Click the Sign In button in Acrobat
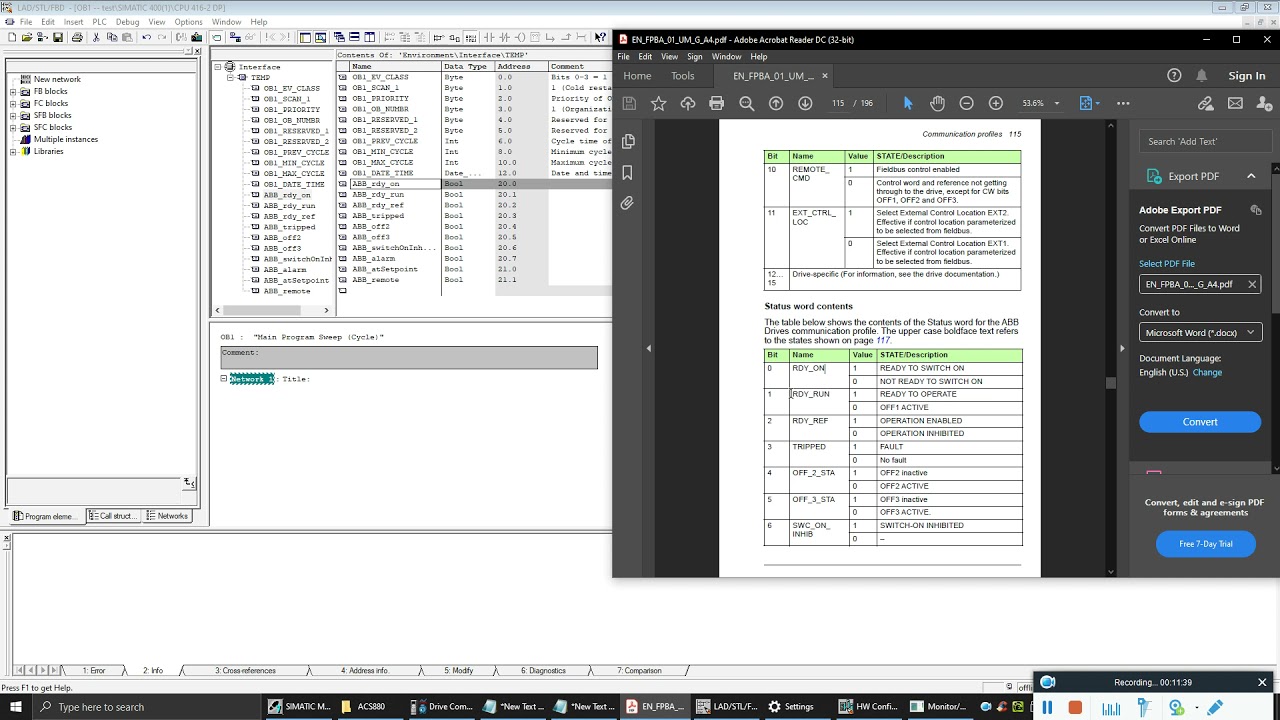This screenshot has width=1280, height=720. (1246, 76)
